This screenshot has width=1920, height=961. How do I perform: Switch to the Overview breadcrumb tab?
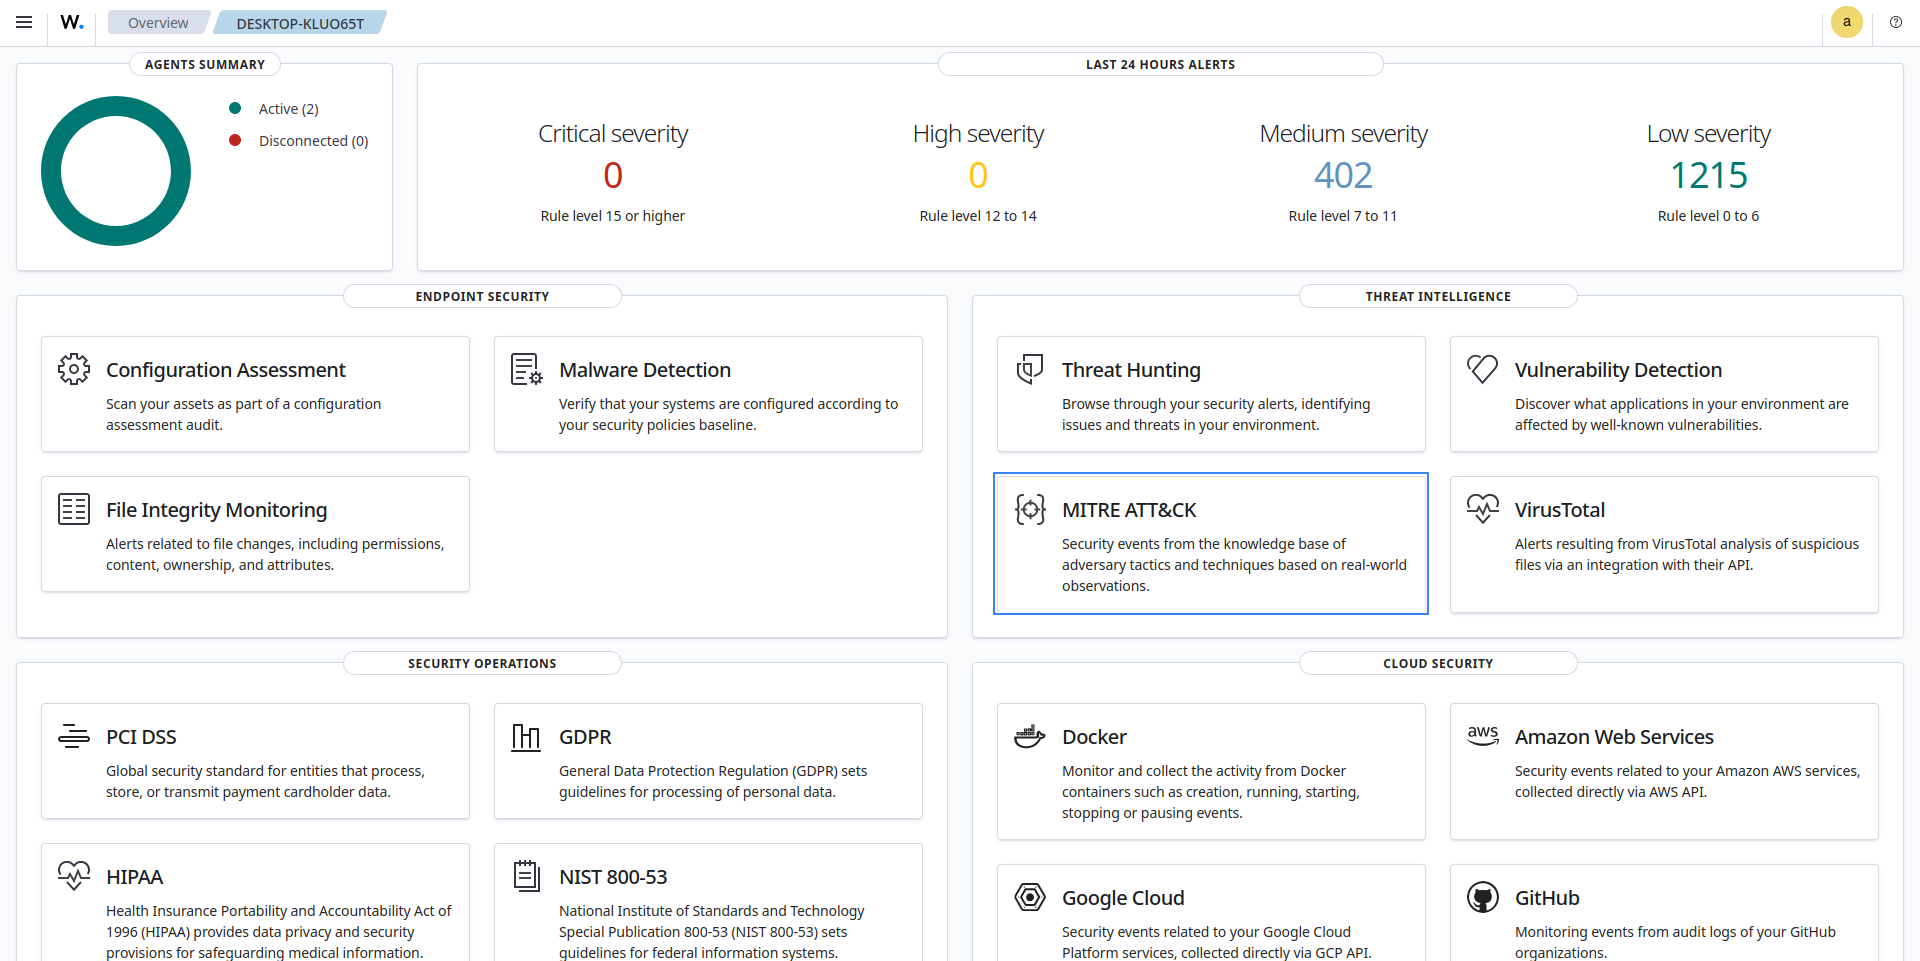(158, 23)
